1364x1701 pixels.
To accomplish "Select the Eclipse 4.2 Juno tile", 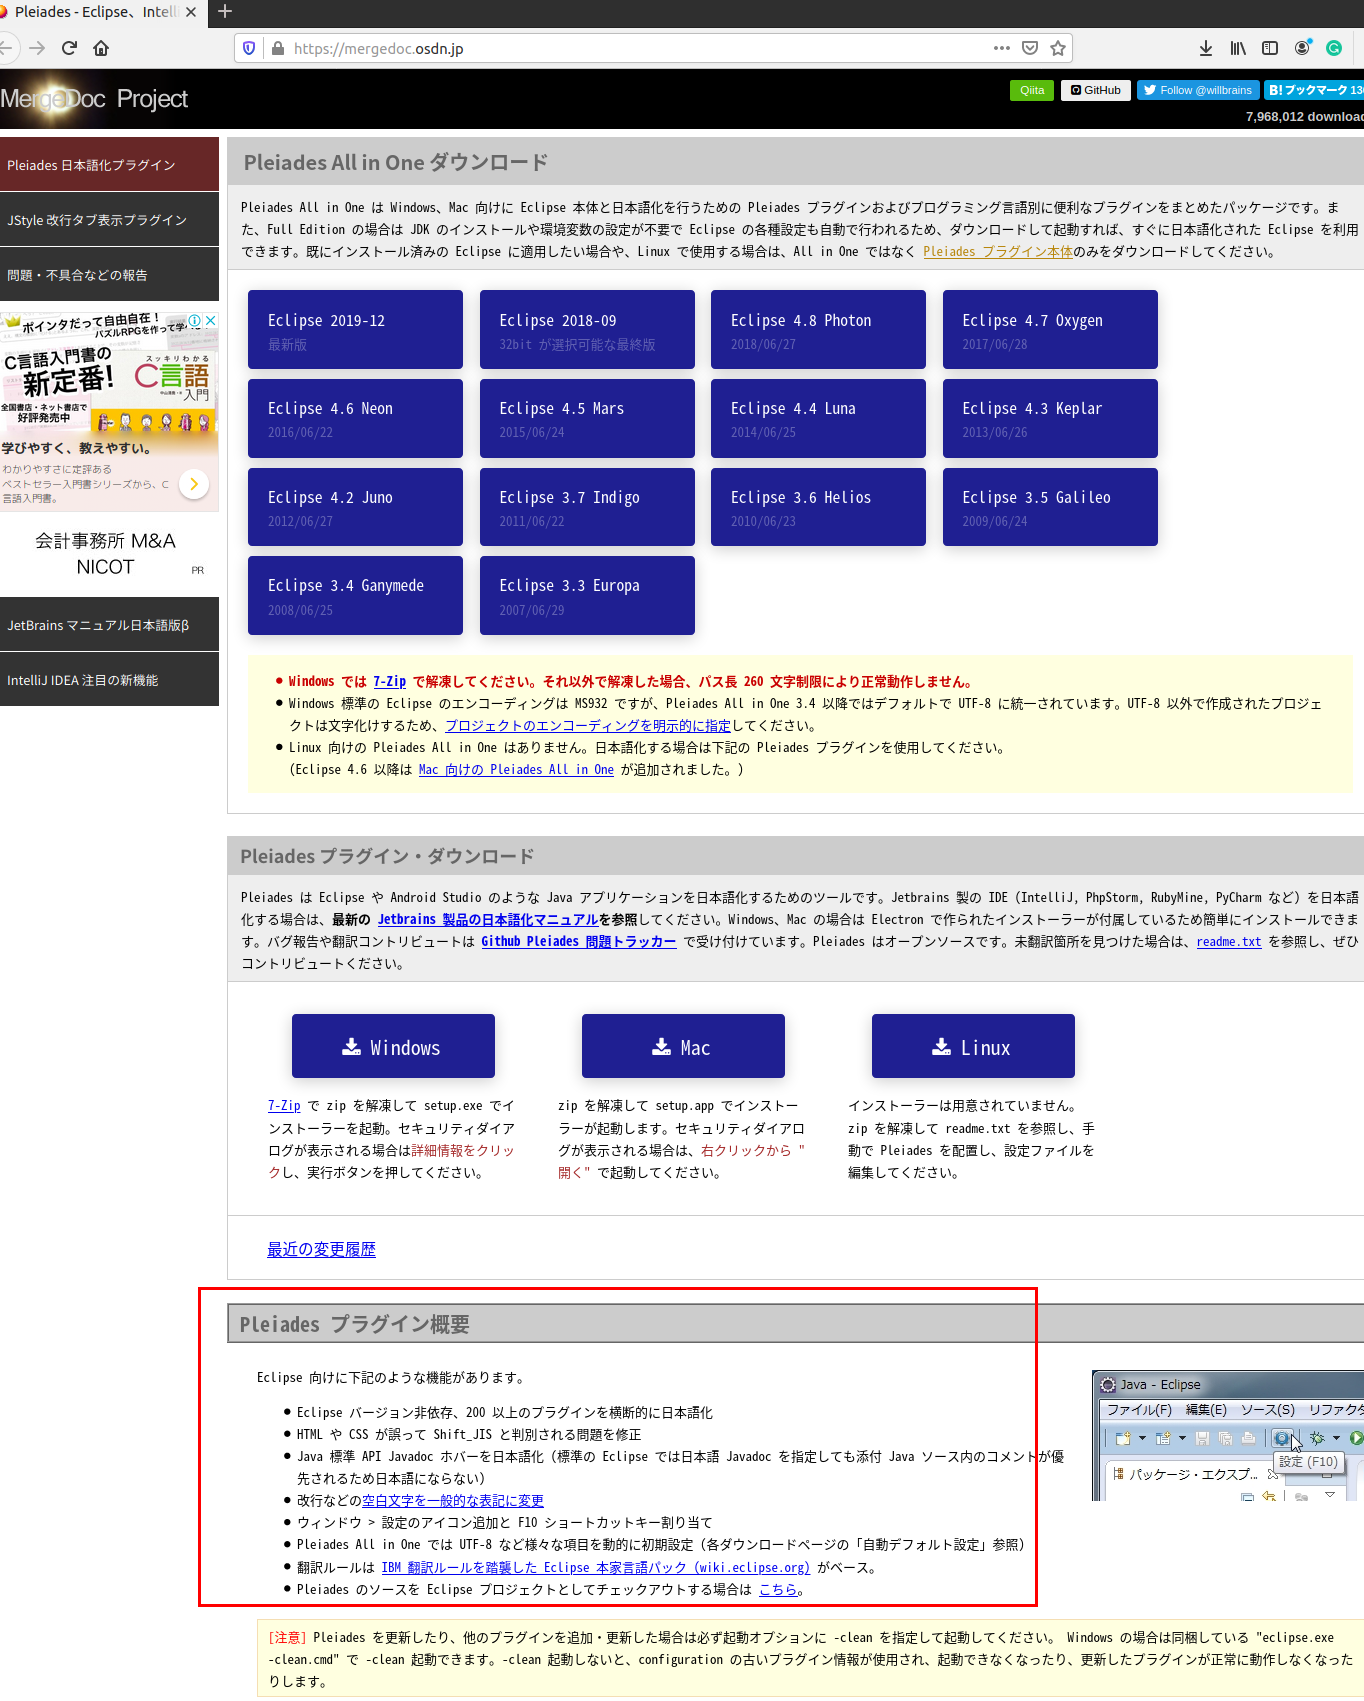I will pyautogui.click(x=355, y=507).
